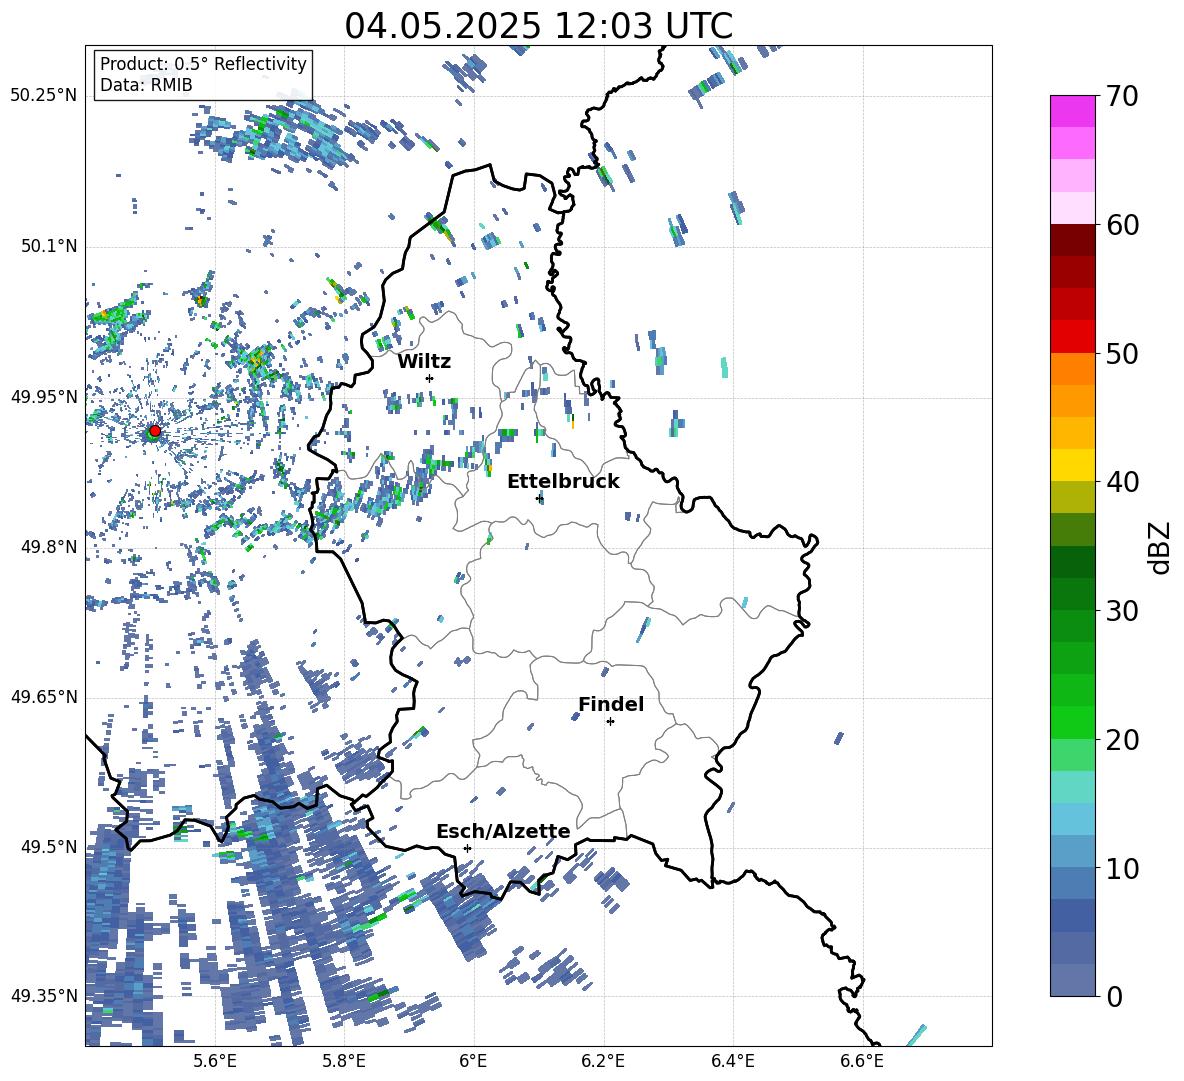Click the 49.5°N latitude label

tap(49, 846)
